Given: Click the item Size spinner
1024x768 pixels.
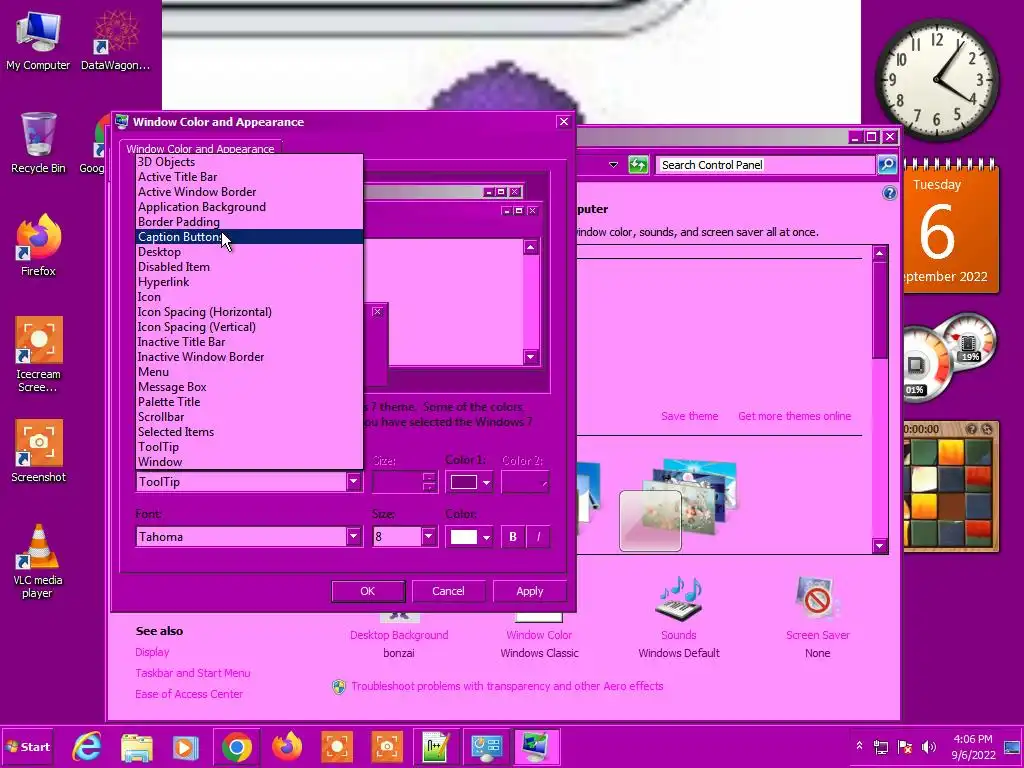Looking at the screenshot, I should pyautogui.click(x=429, y=482).
